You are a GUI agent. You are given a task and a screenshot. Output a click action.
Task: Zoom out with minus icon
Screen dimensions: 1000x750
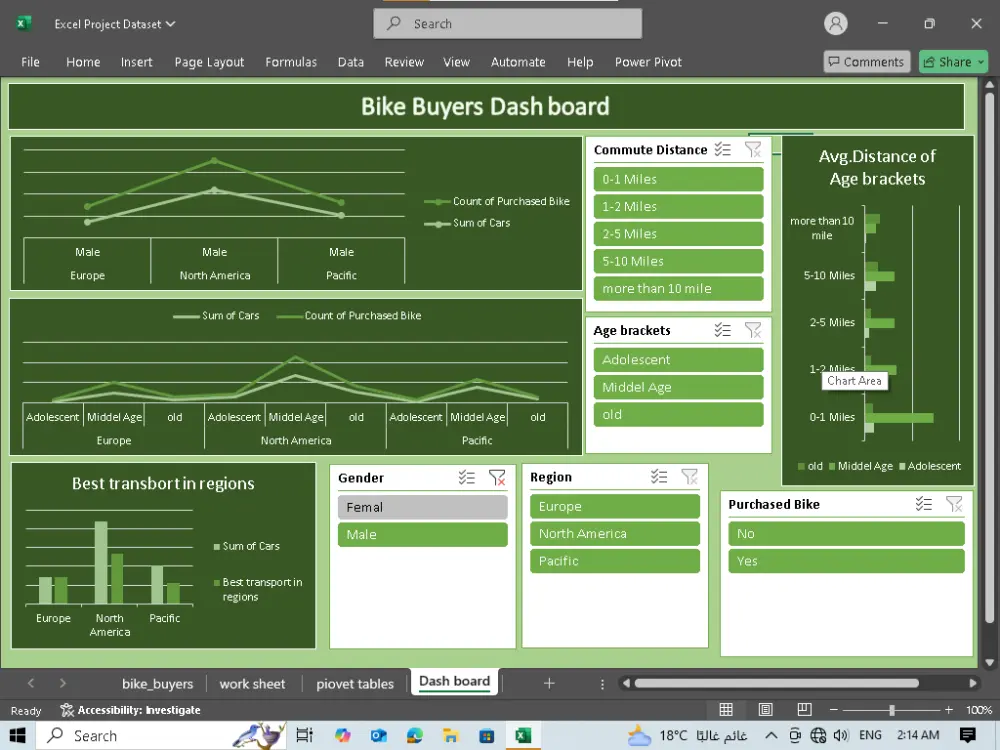[x=834, y=709]
